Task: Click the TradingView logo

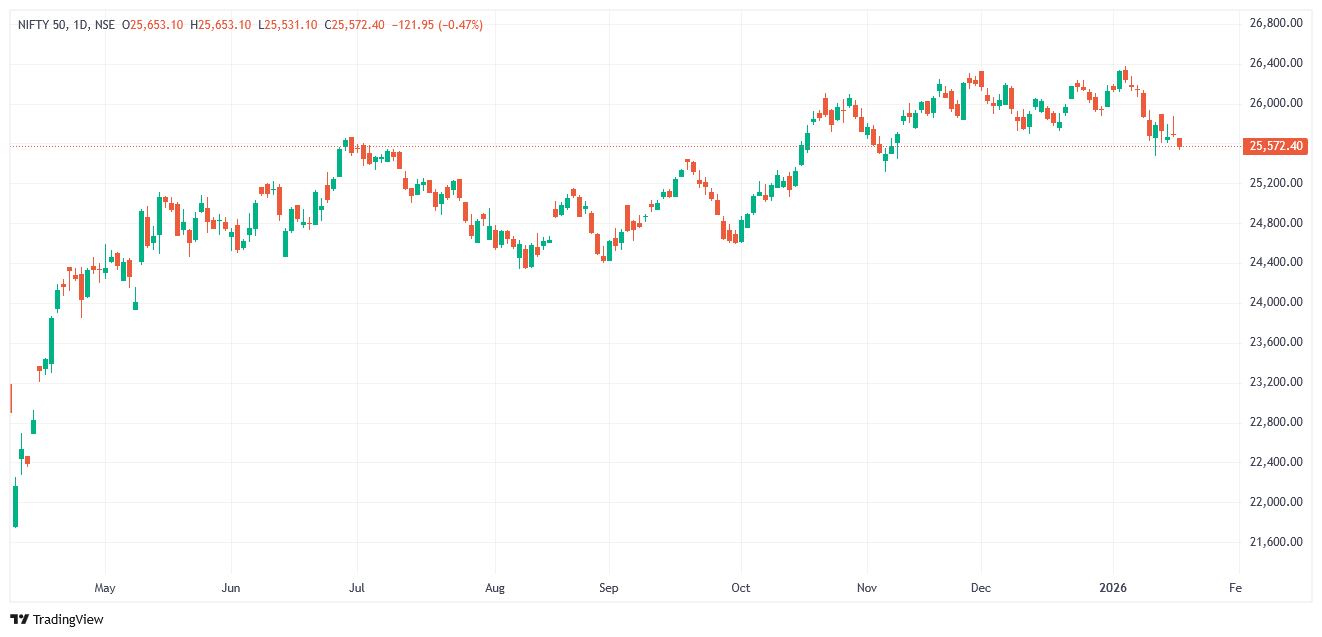Action: [56, 619]
